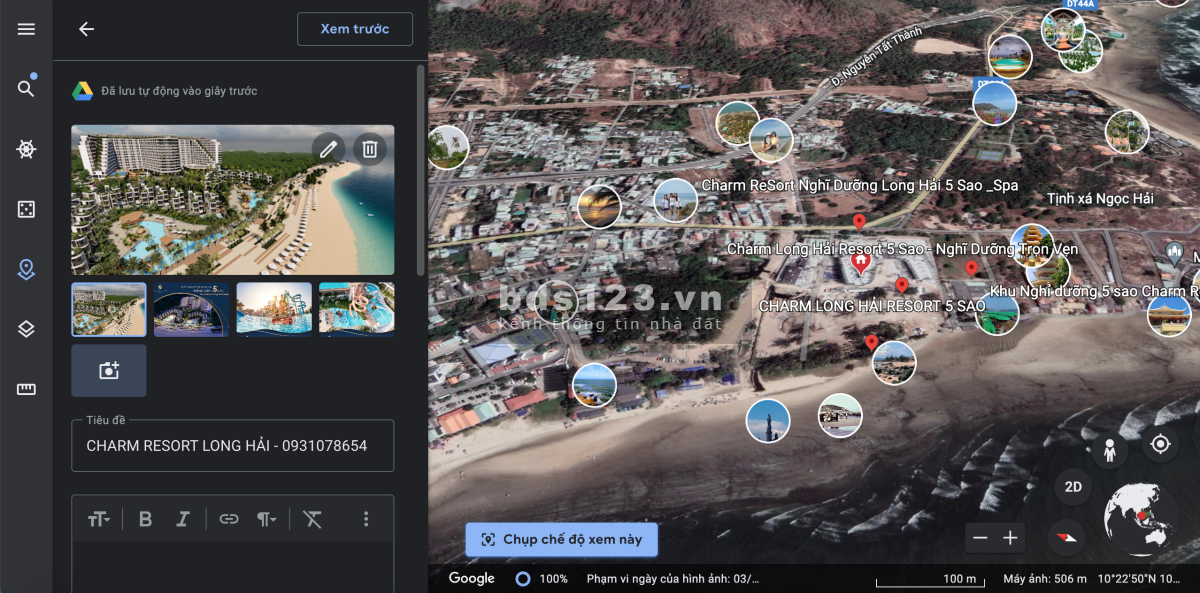The image size is (1200, 593).
Task: Open the paragraph format dropdown
Action: tap(266, 518)
